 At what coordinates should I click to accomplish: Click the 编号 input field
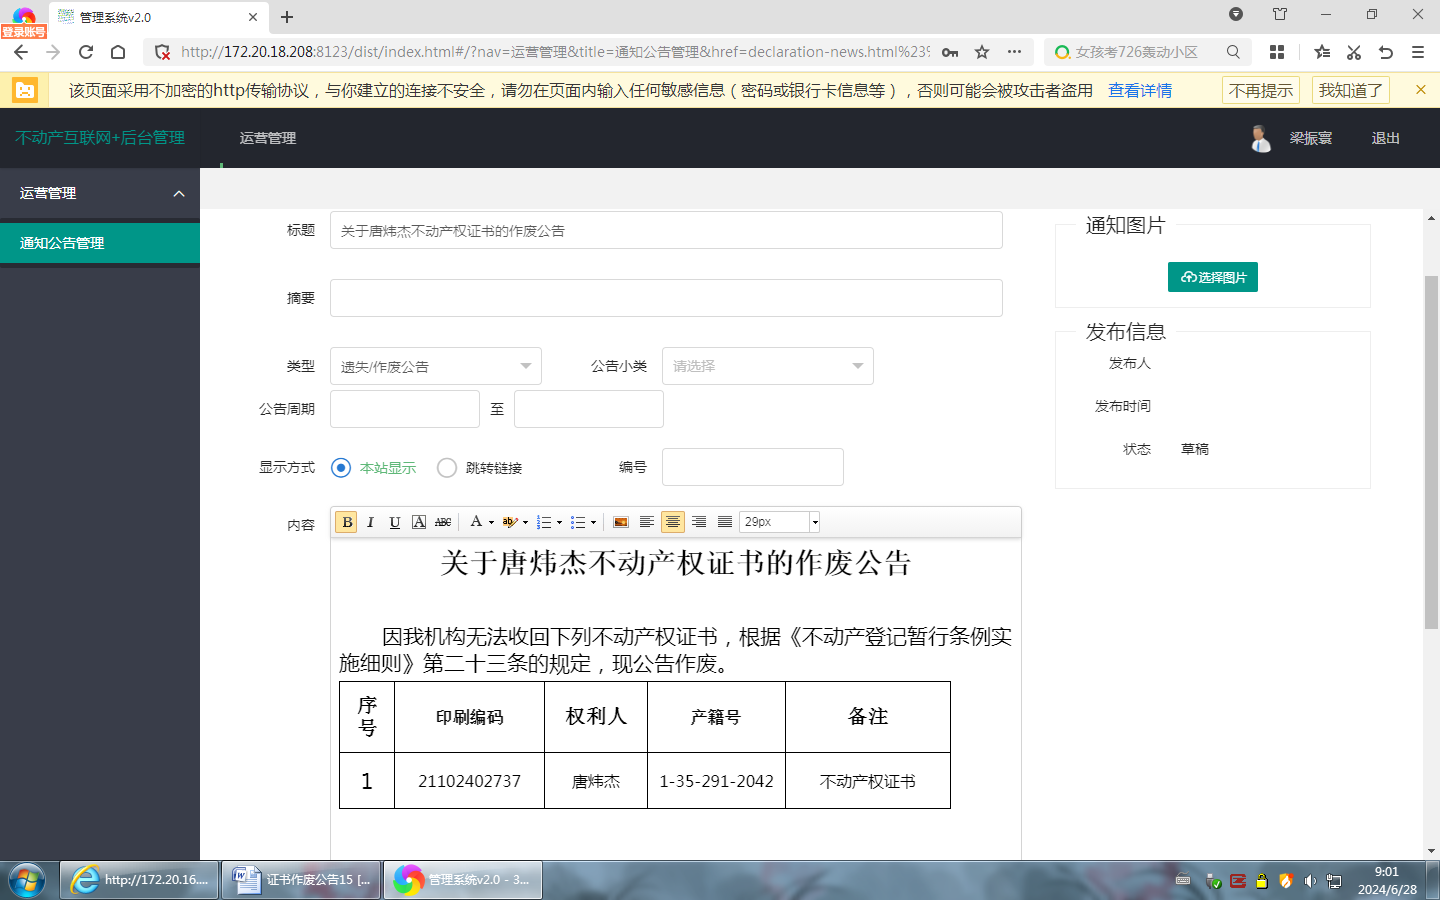pyautogui.click(x=753, y=467)
